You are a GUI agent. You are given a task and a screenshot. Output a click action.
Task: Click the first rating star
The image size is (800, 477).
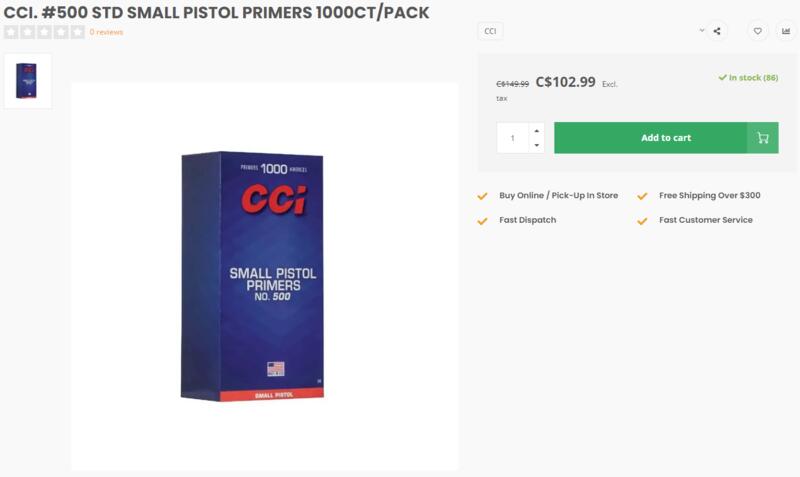tap(11, 32)
